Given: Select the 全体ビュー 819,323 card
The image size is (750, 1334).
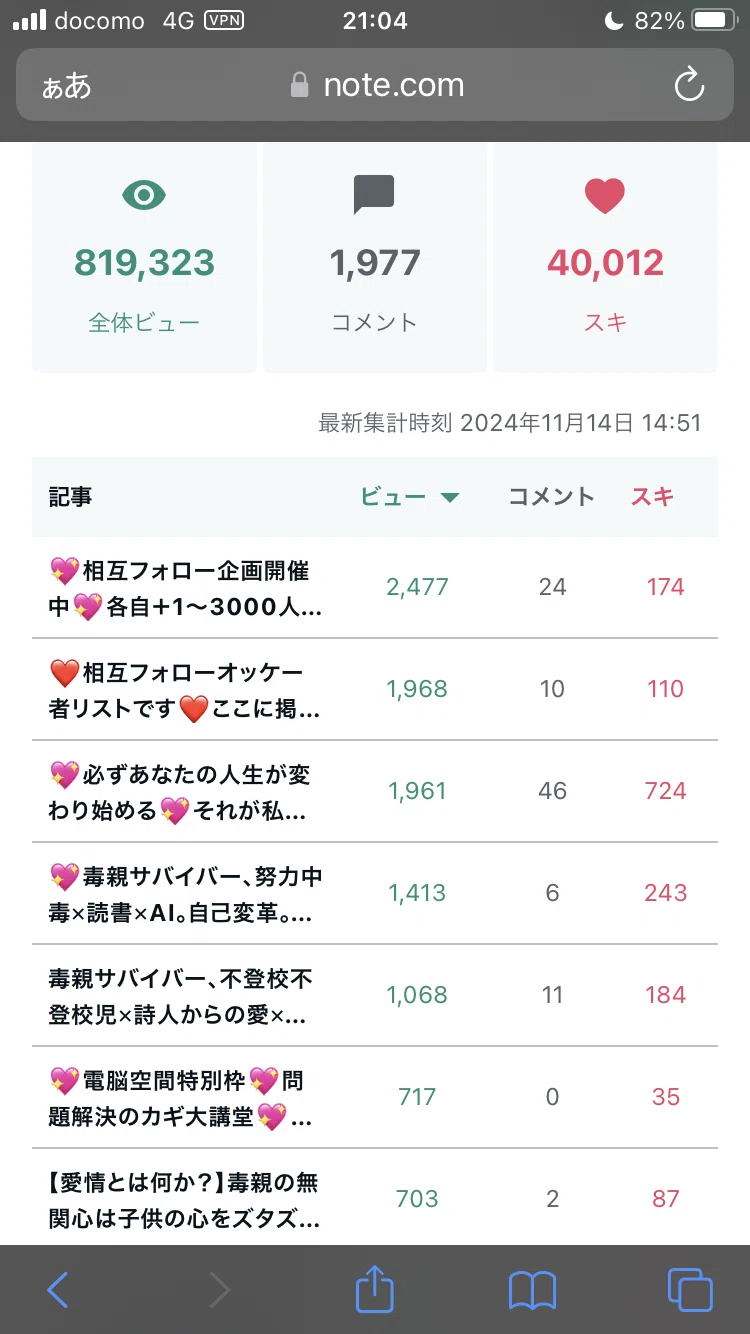Looking at the screenshot, I should click(144, 257).
